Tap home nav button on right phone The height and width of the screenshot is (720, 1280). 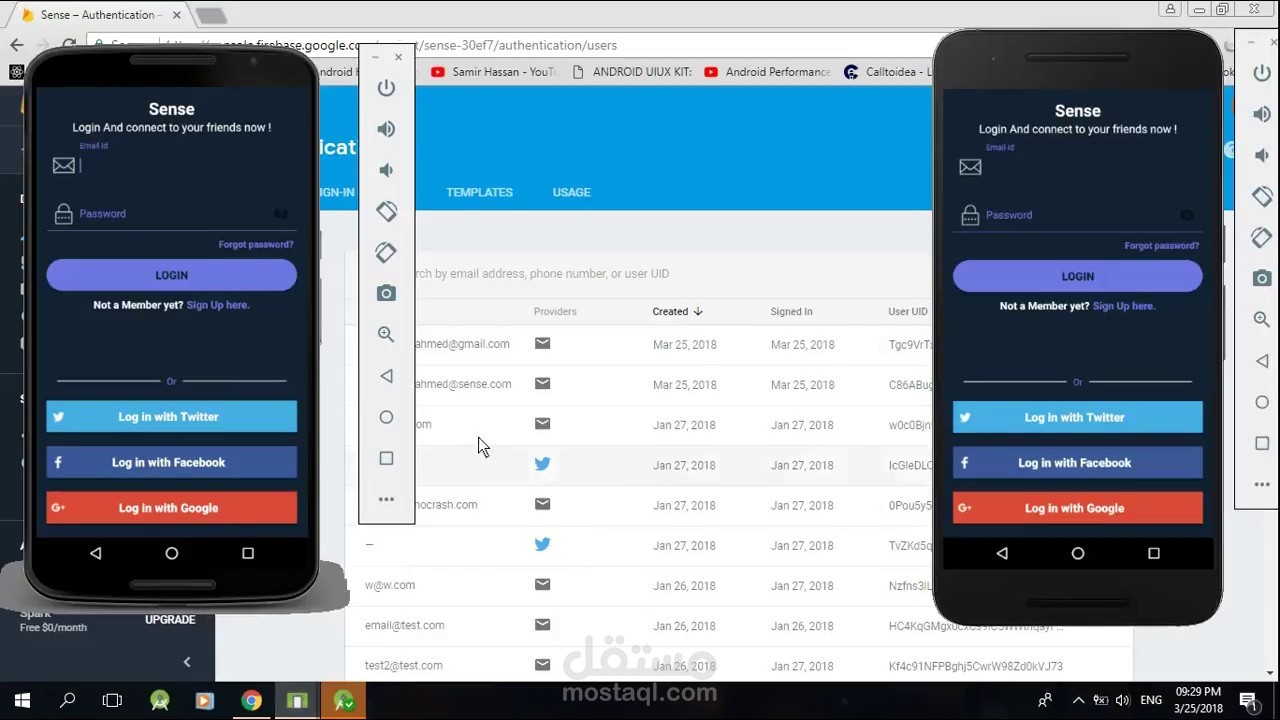coord(1077,553)
